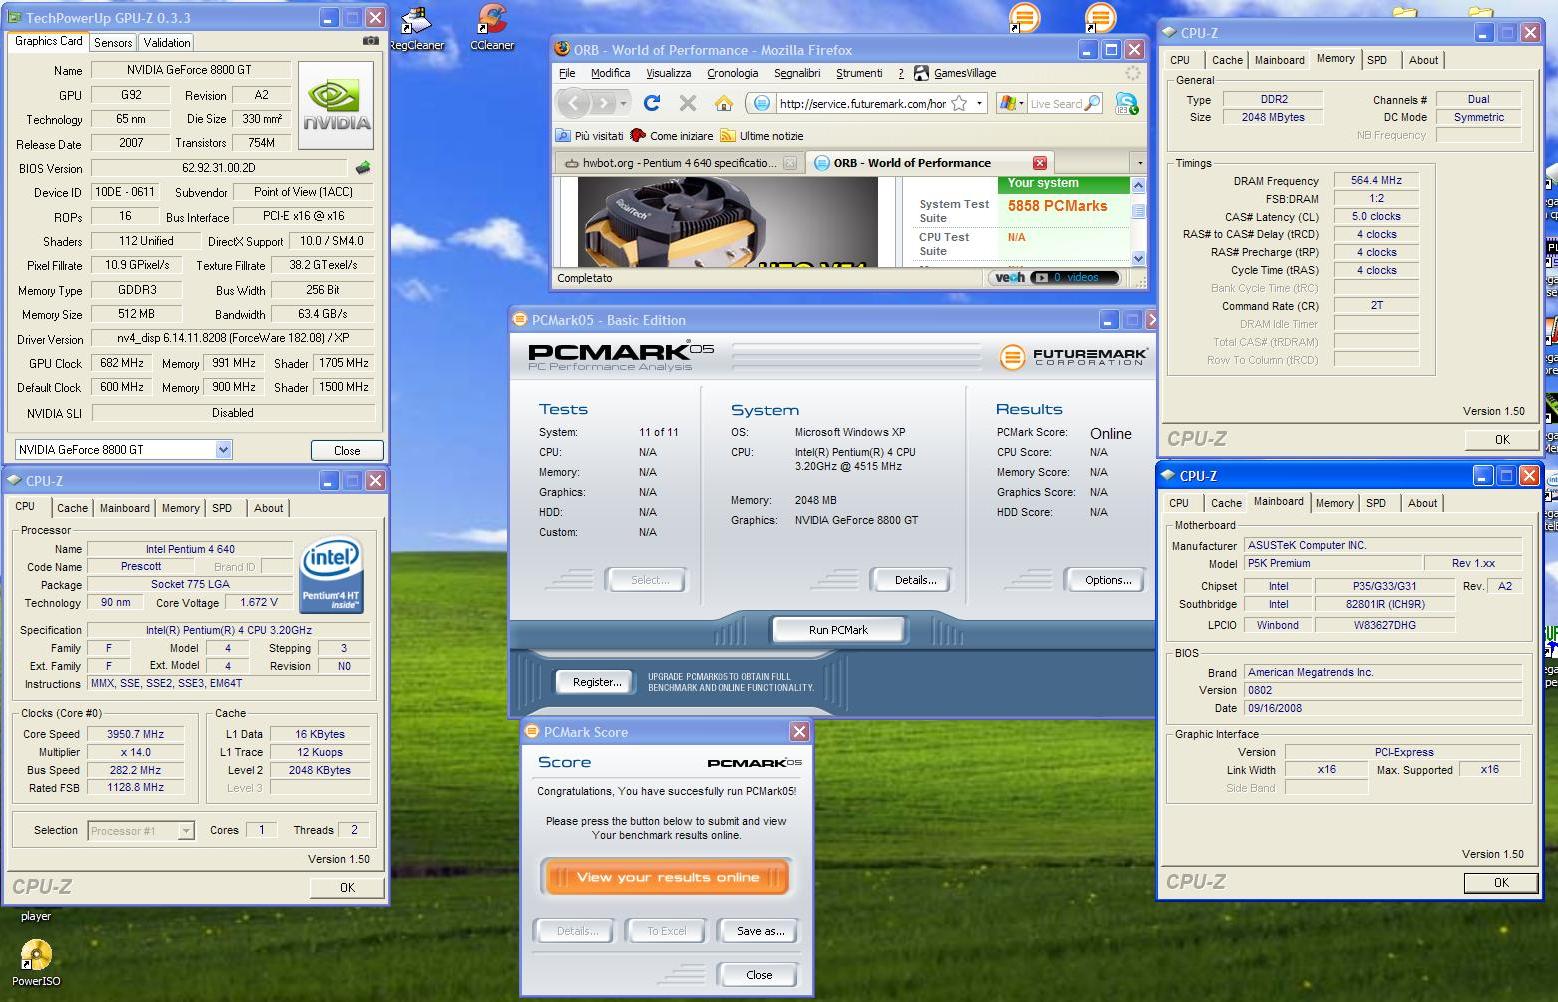Click the GPU-Z screenshot camera icon
This screenshot has height=1002, width=1558.
click(370, 41)
